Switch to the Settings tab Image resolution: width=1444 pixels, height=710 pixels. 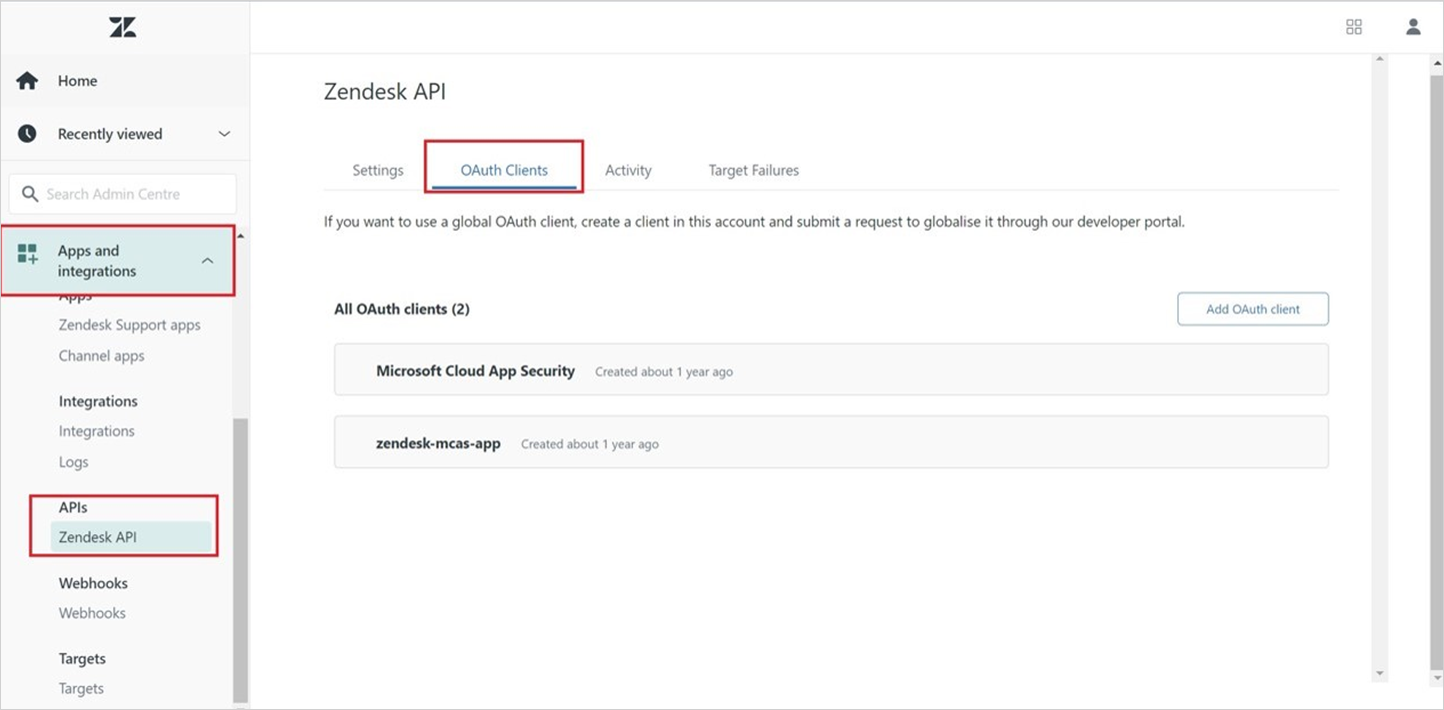coord(377,170)
